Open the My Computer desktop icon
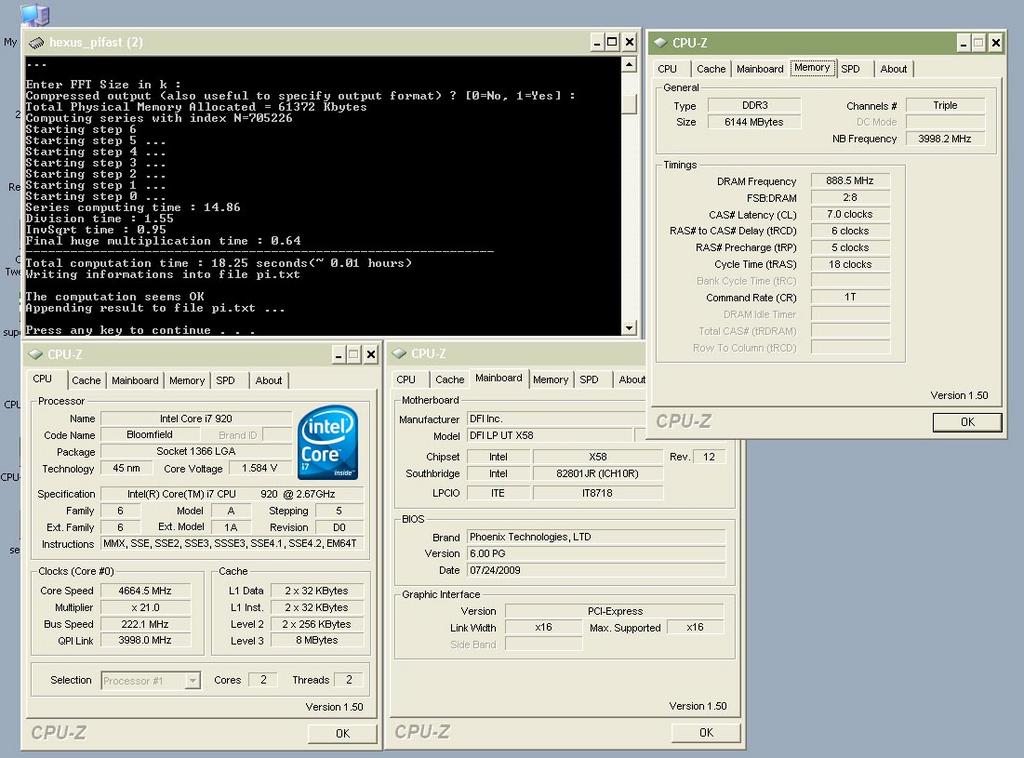The image size is (1024, 758). (34, 14)
